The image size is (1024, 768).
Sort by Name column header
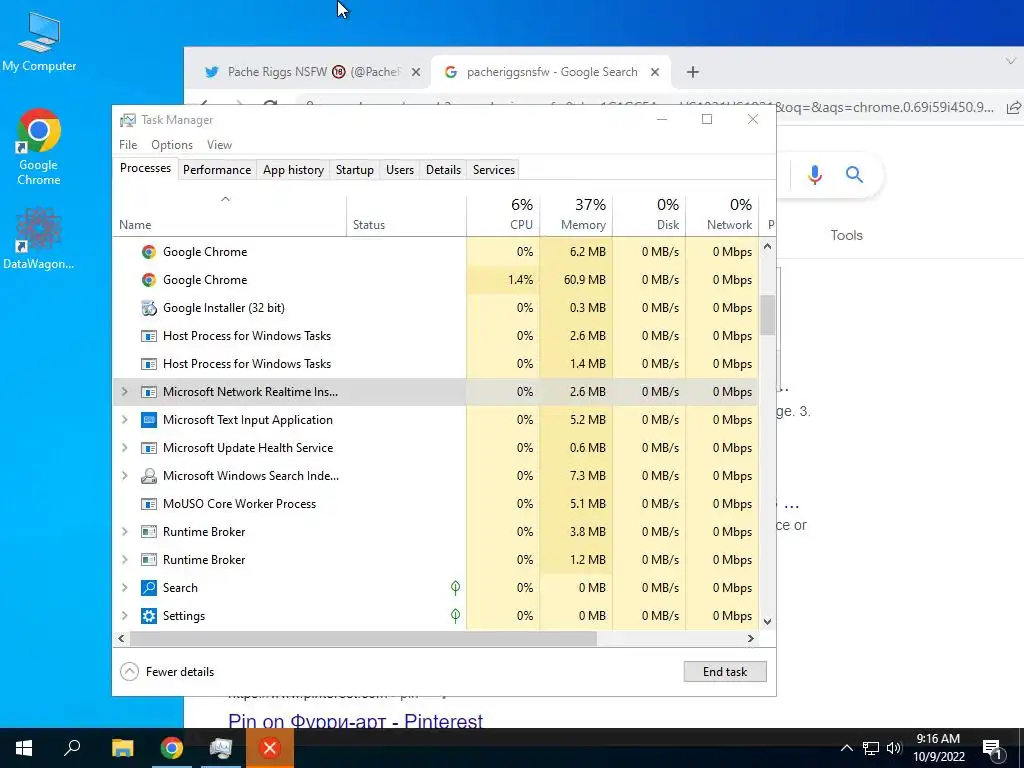229,215
